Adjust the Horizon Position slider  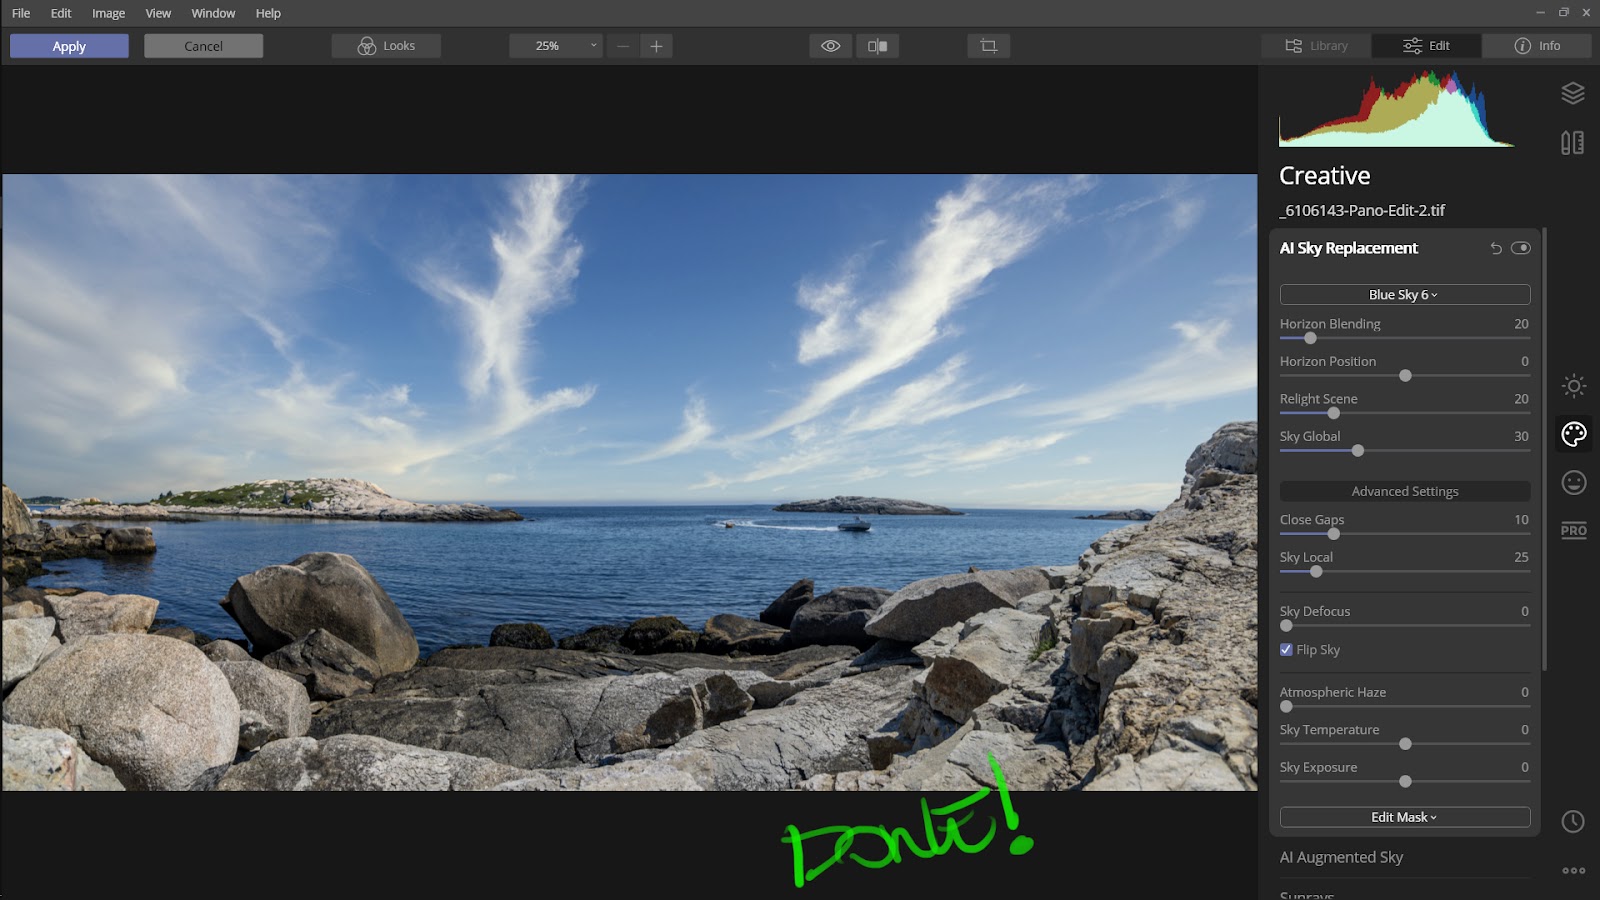(x=1405, y=376)
